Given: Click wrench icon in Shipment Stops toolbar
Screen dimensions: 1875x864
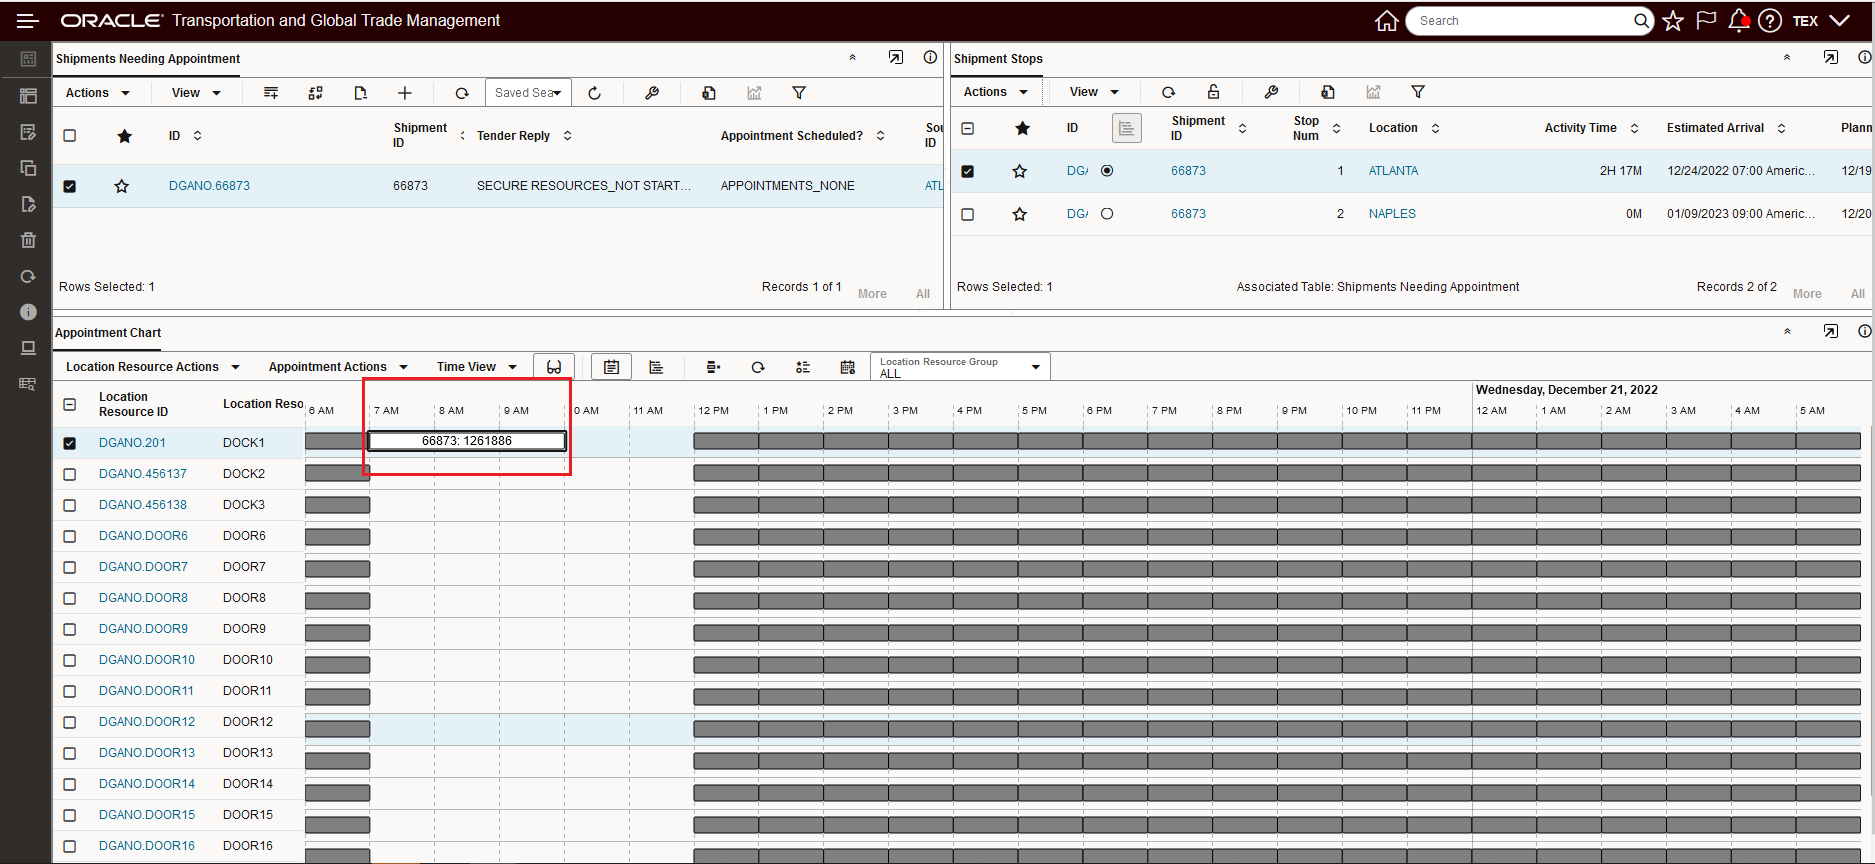Looking at the screenshot, I should tap(1271, 92).
